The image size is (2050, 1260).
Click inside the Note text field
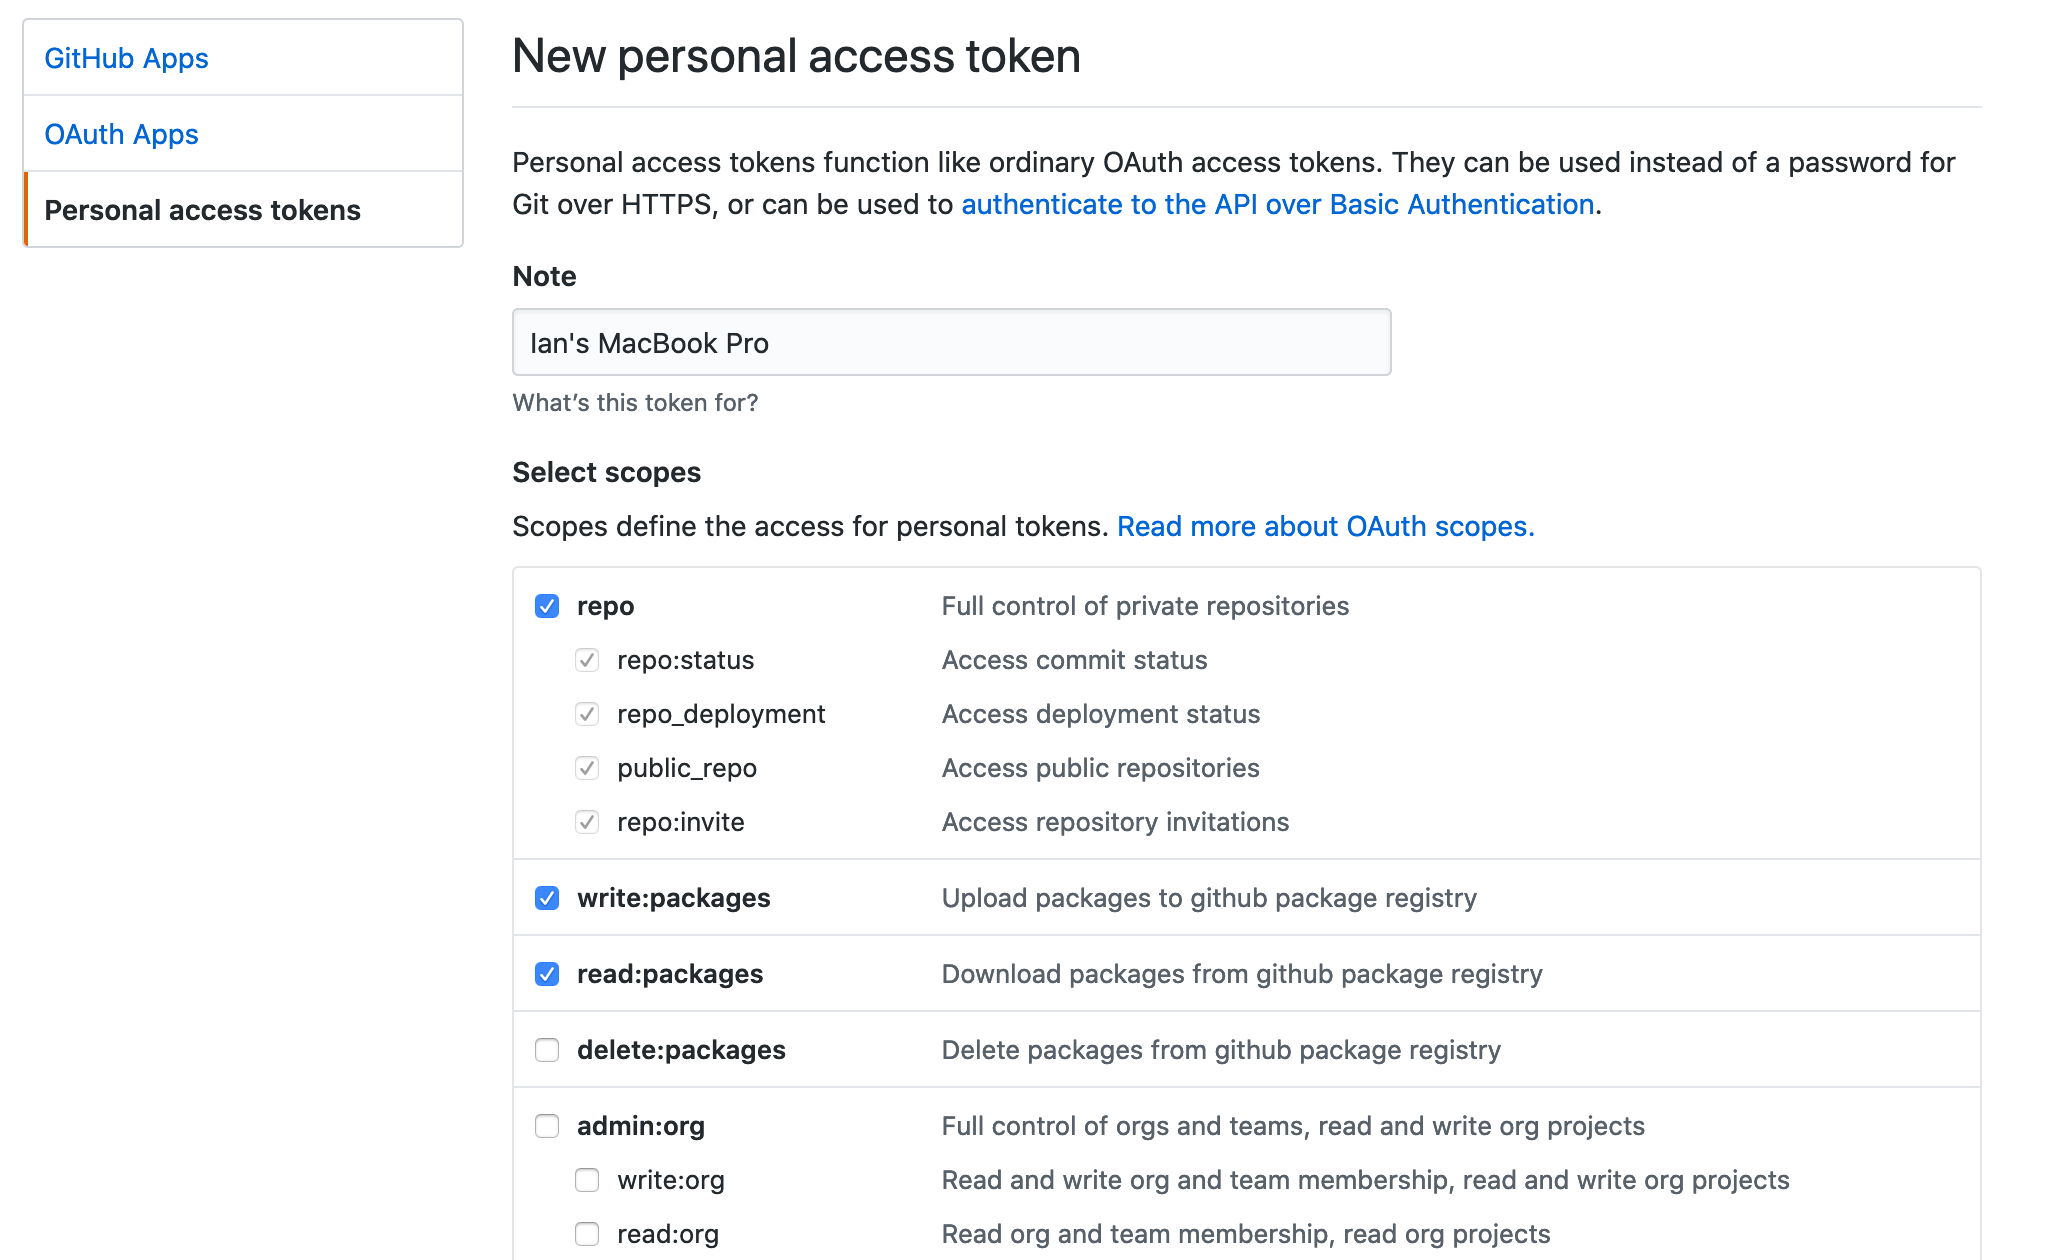(x=950, y=342)
